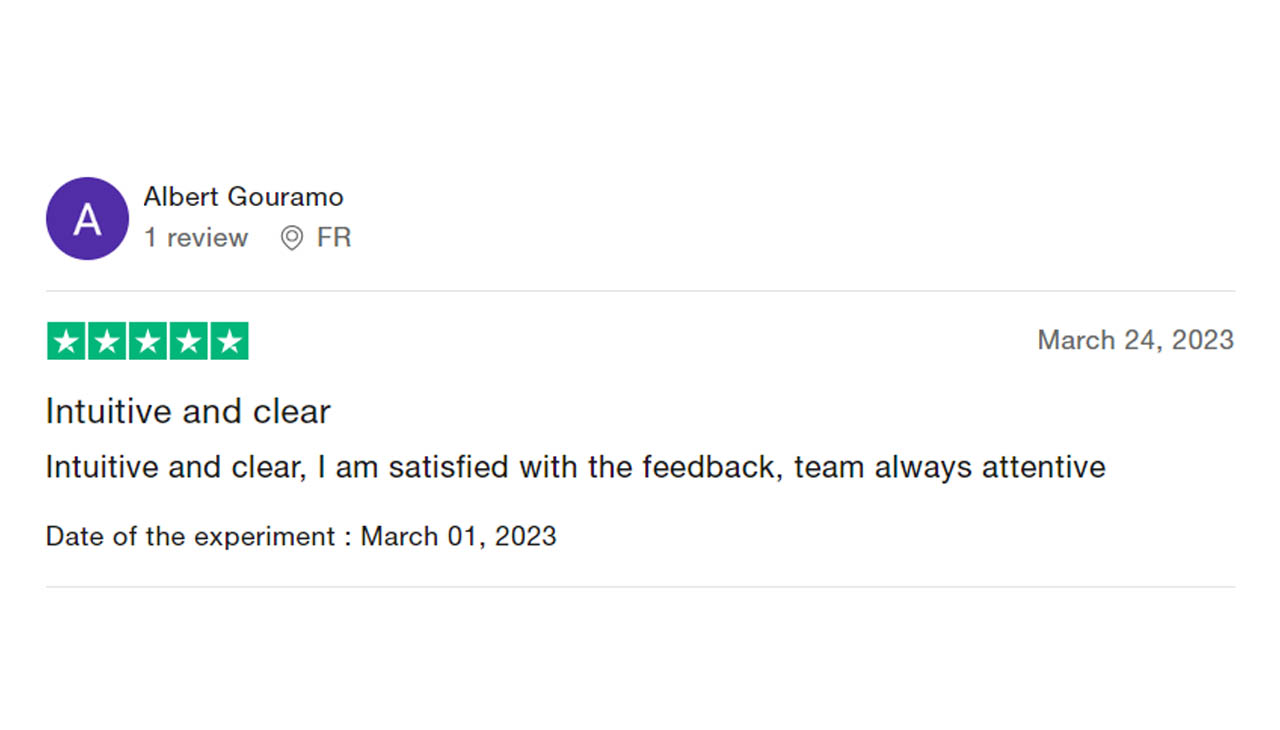Click the divider line below the experiment date

(x=640, y=587)
